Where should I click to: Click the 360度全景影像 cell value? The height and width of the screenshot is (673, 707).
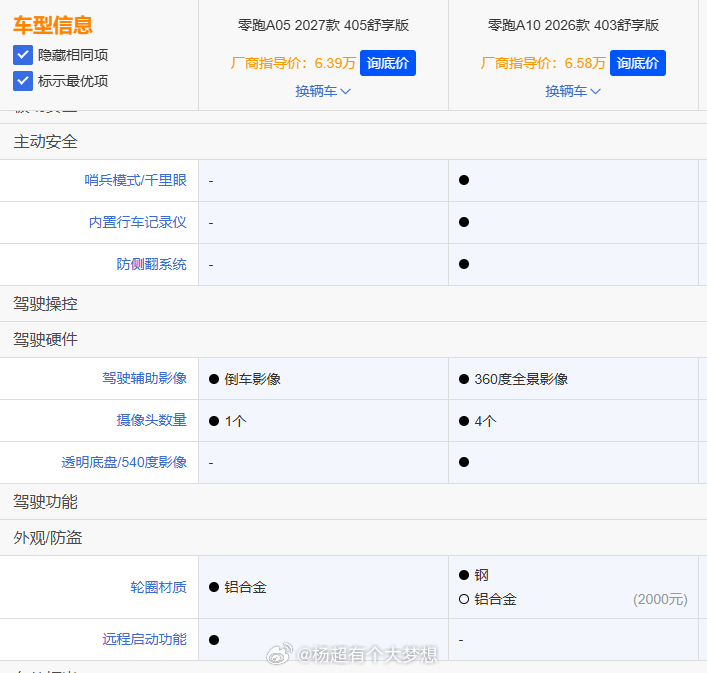[x=521, y=379]
